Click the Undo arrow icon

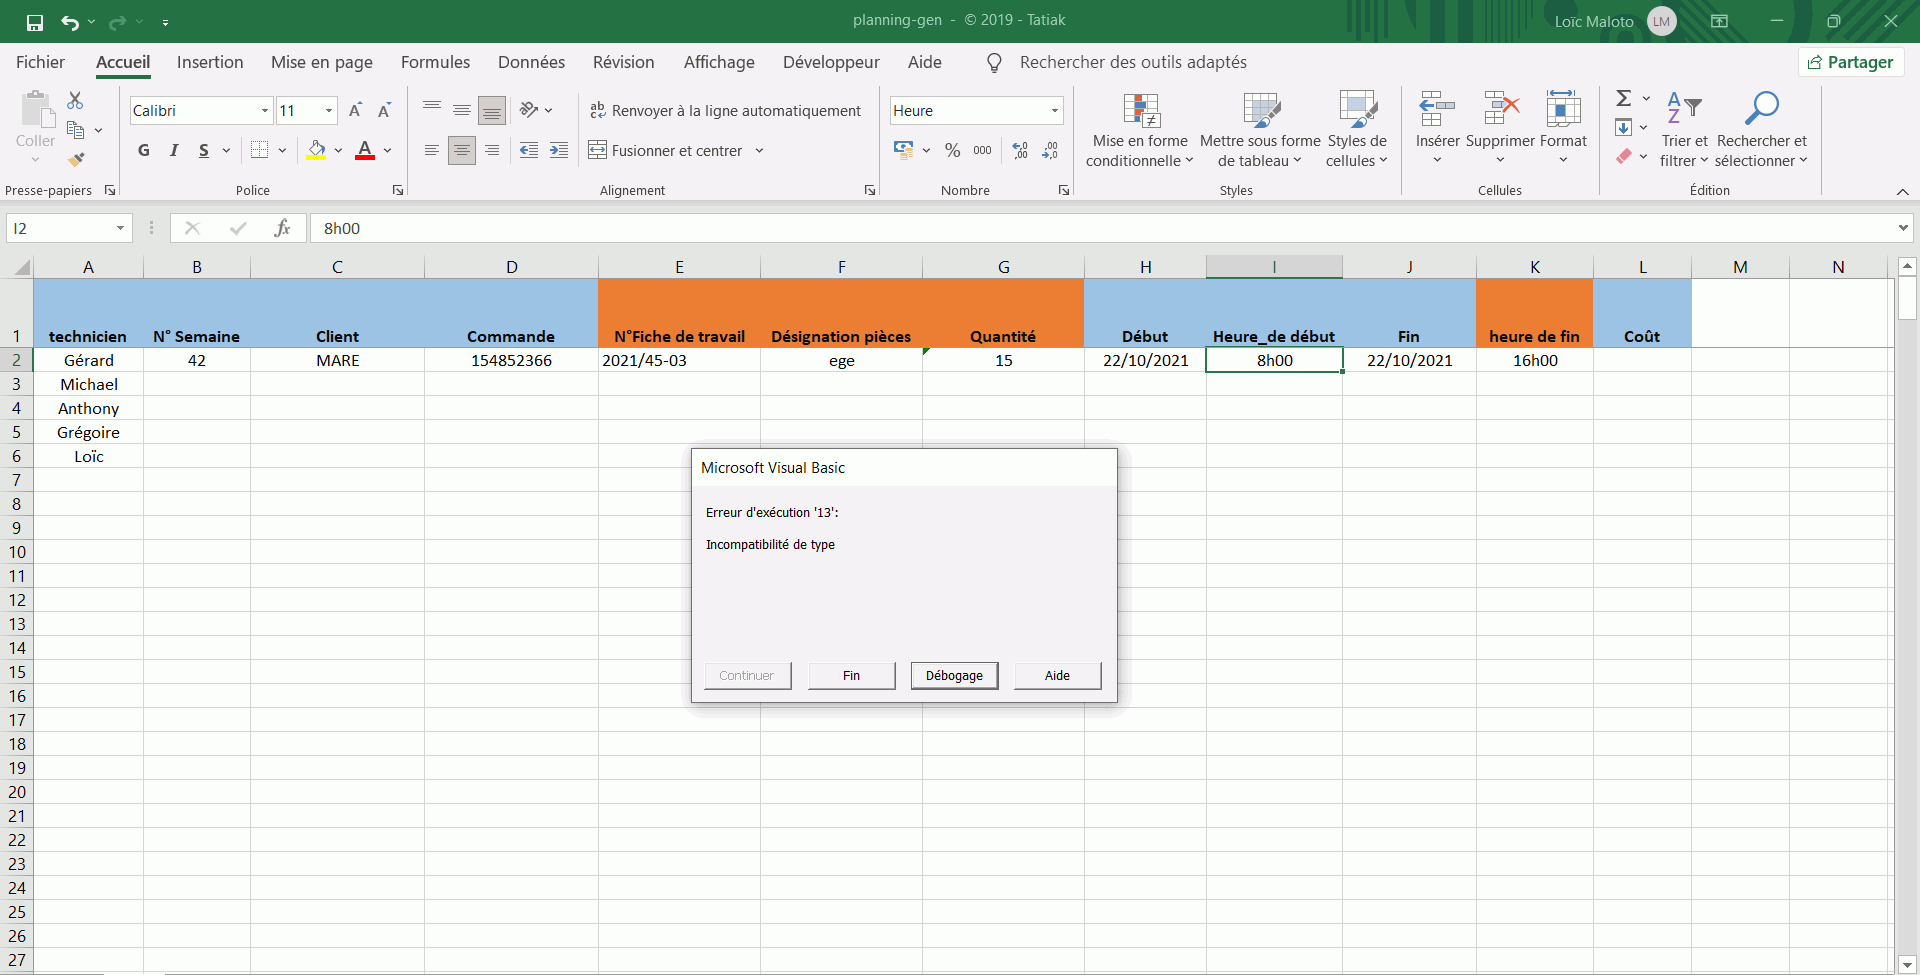click(69, 22)
